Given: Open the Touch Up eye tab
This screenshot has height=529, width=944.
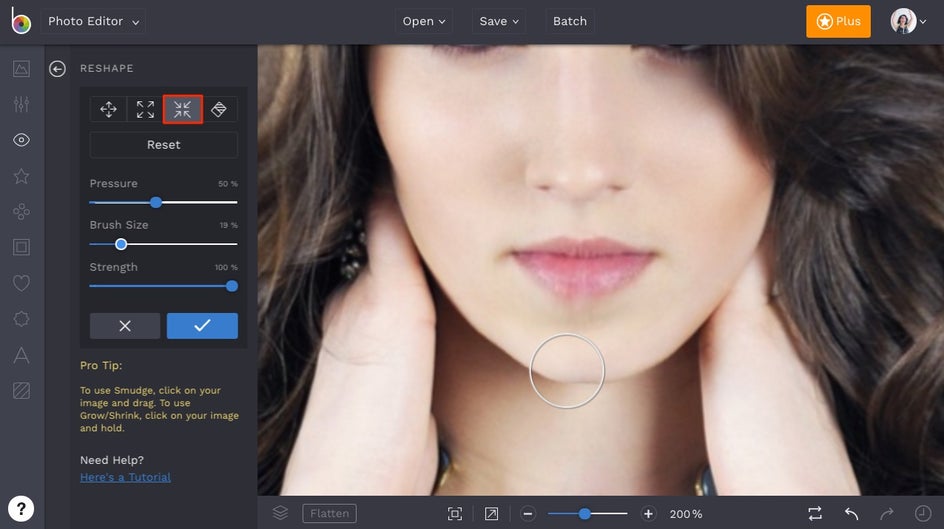Looking at the screenshot, I should [21, 140].
